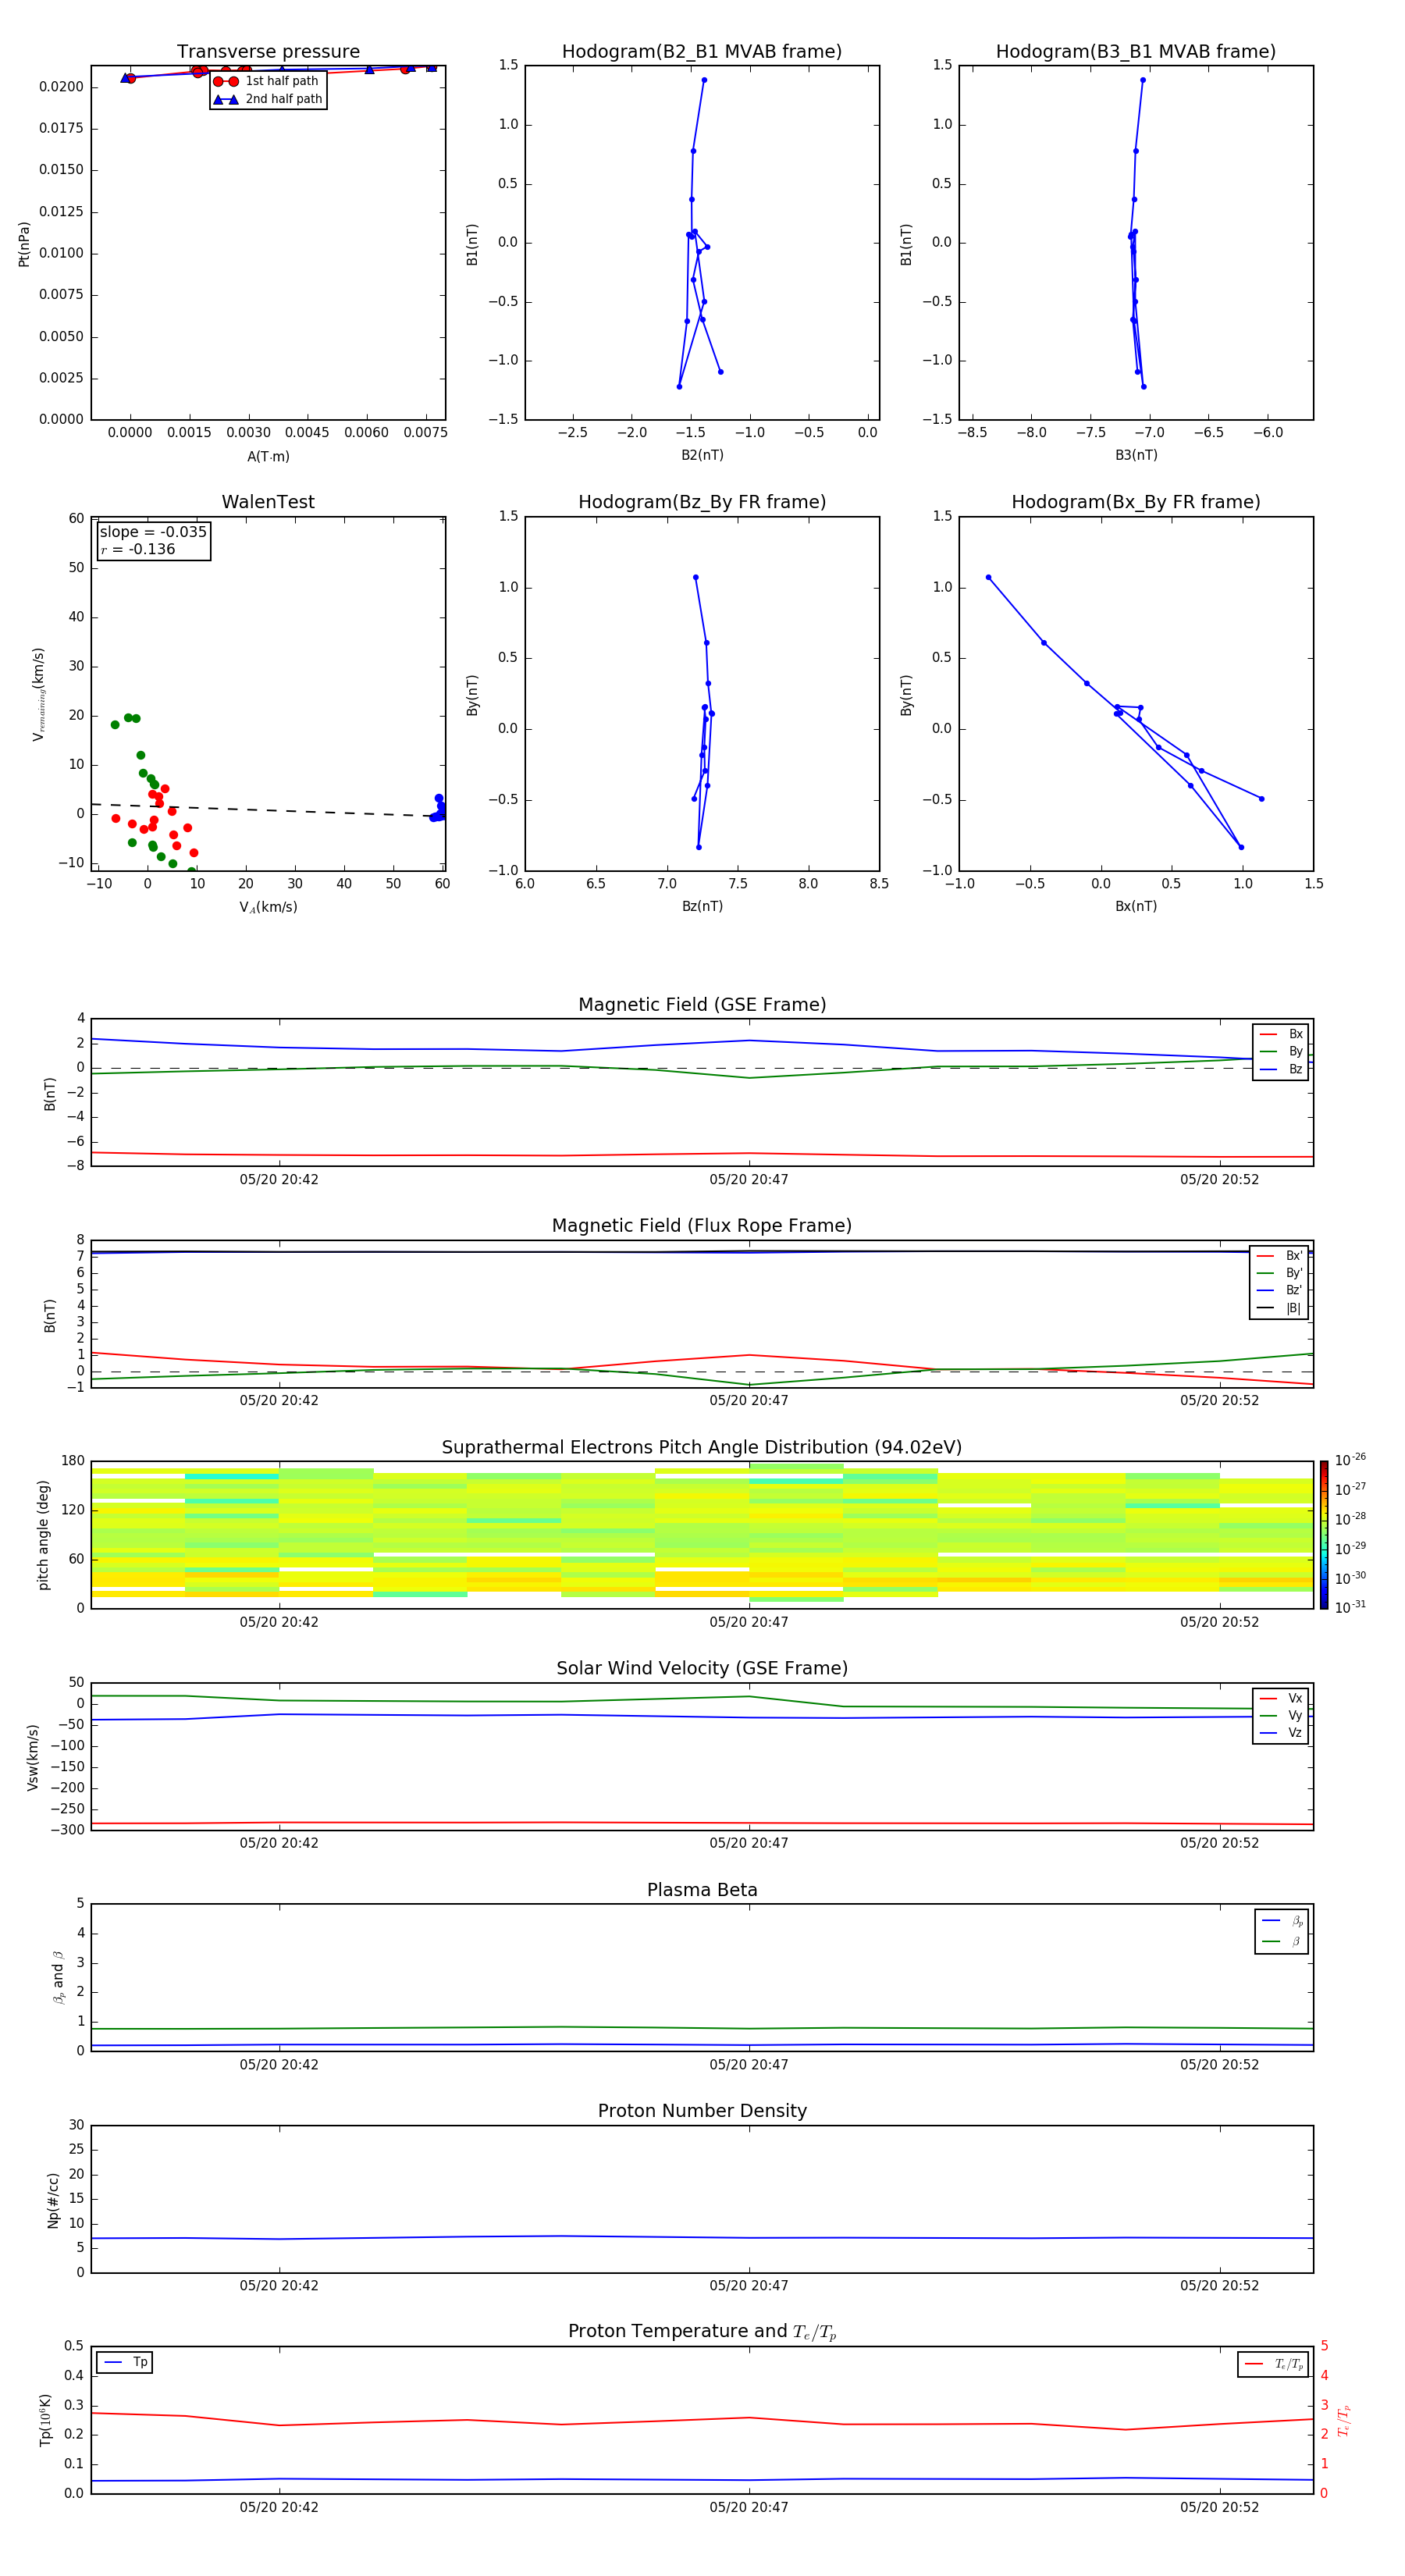Screen dimensions: 1405x2576
Task: Select Bz legend entry in GSE magnetic field
Action: [x=1281, y=1069]
